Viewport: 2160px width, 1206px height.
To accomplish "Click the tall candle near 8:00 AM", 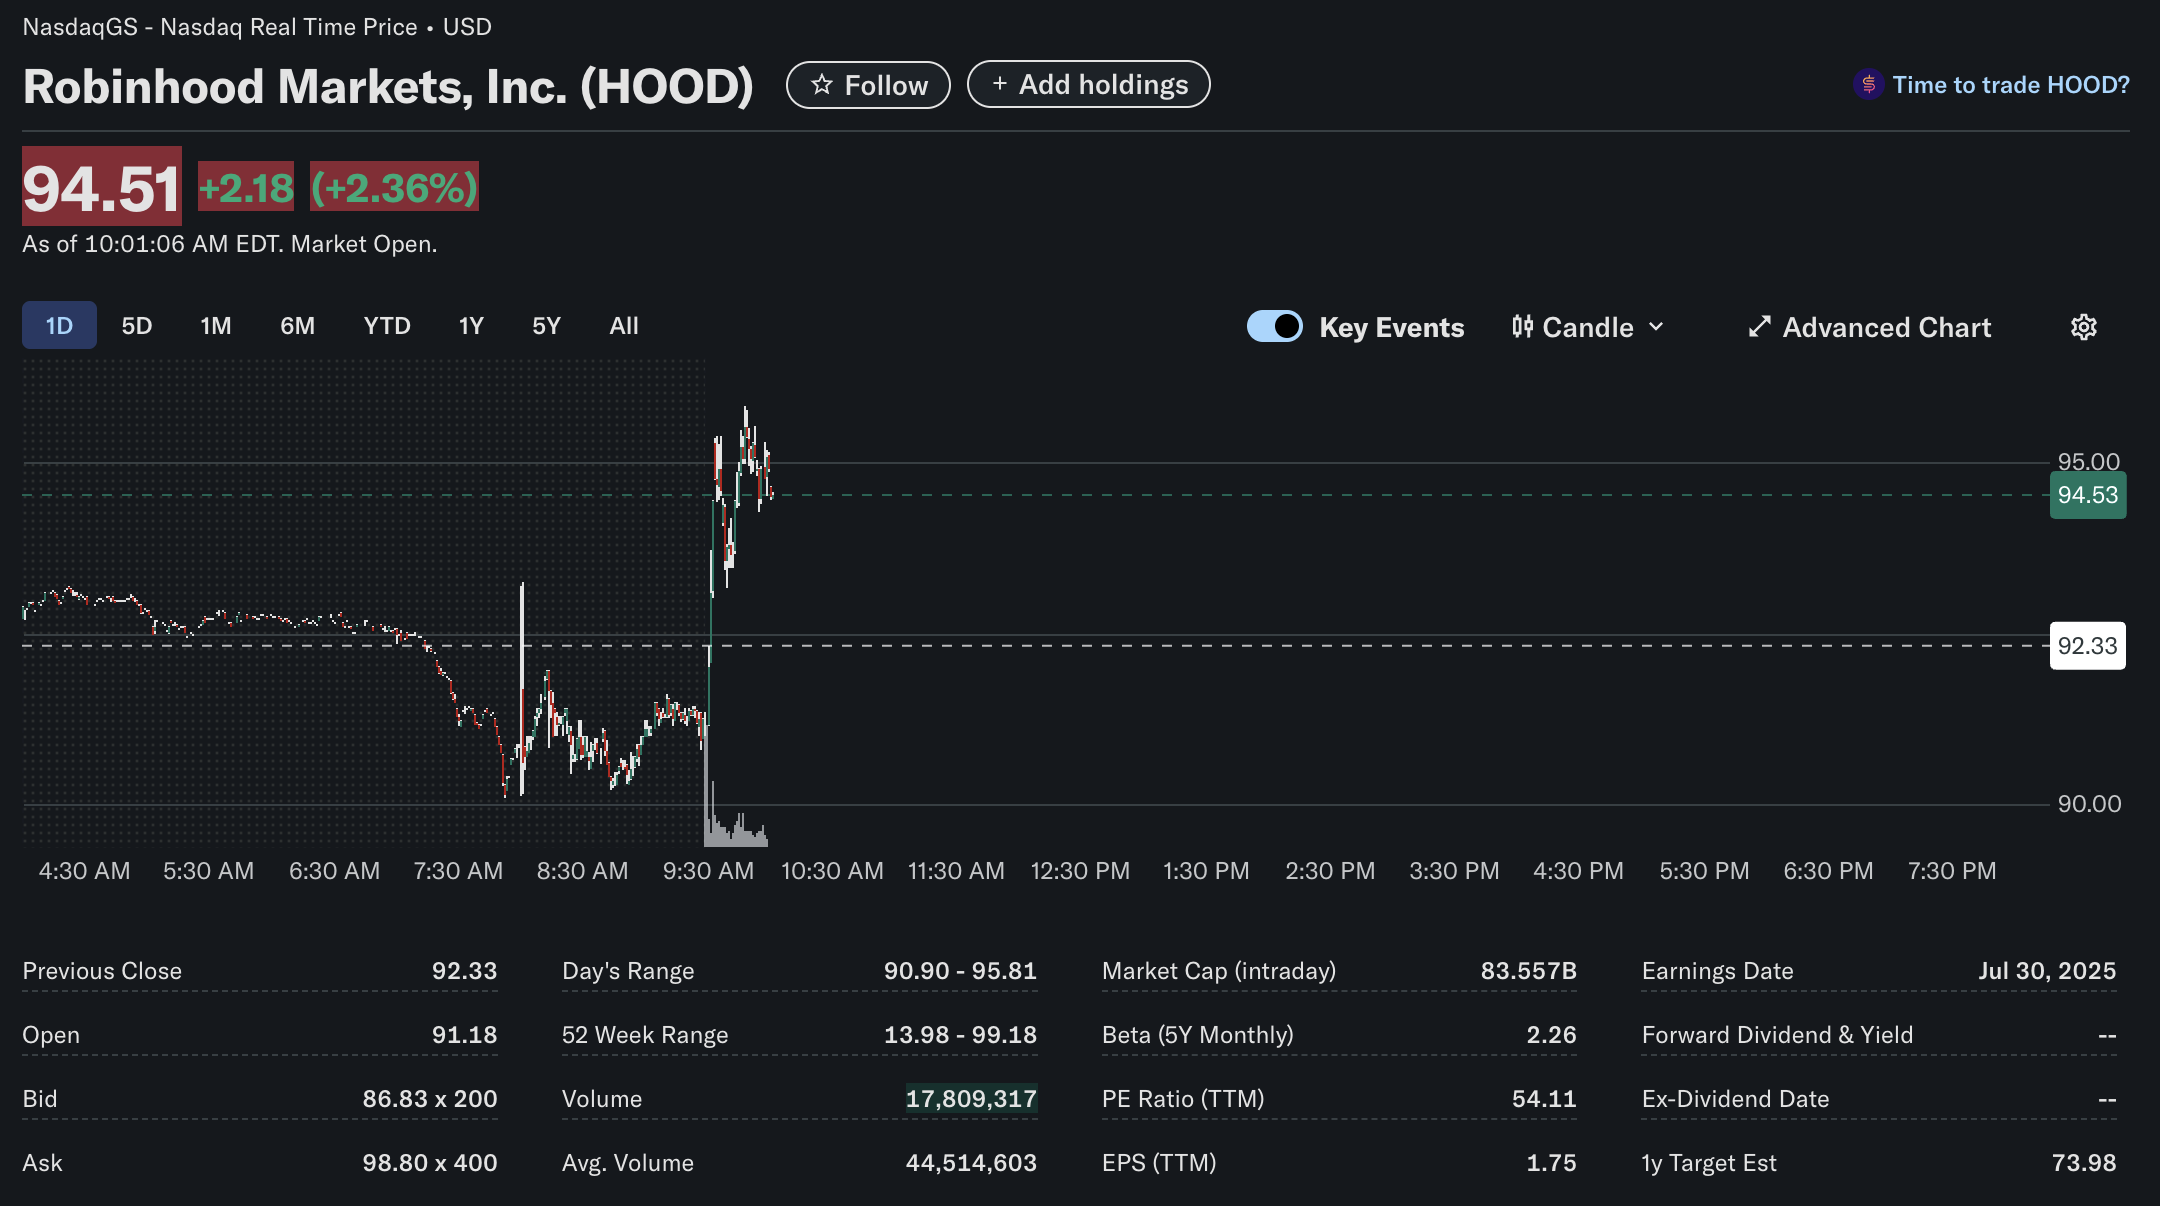I will click(x=522, y=688).
